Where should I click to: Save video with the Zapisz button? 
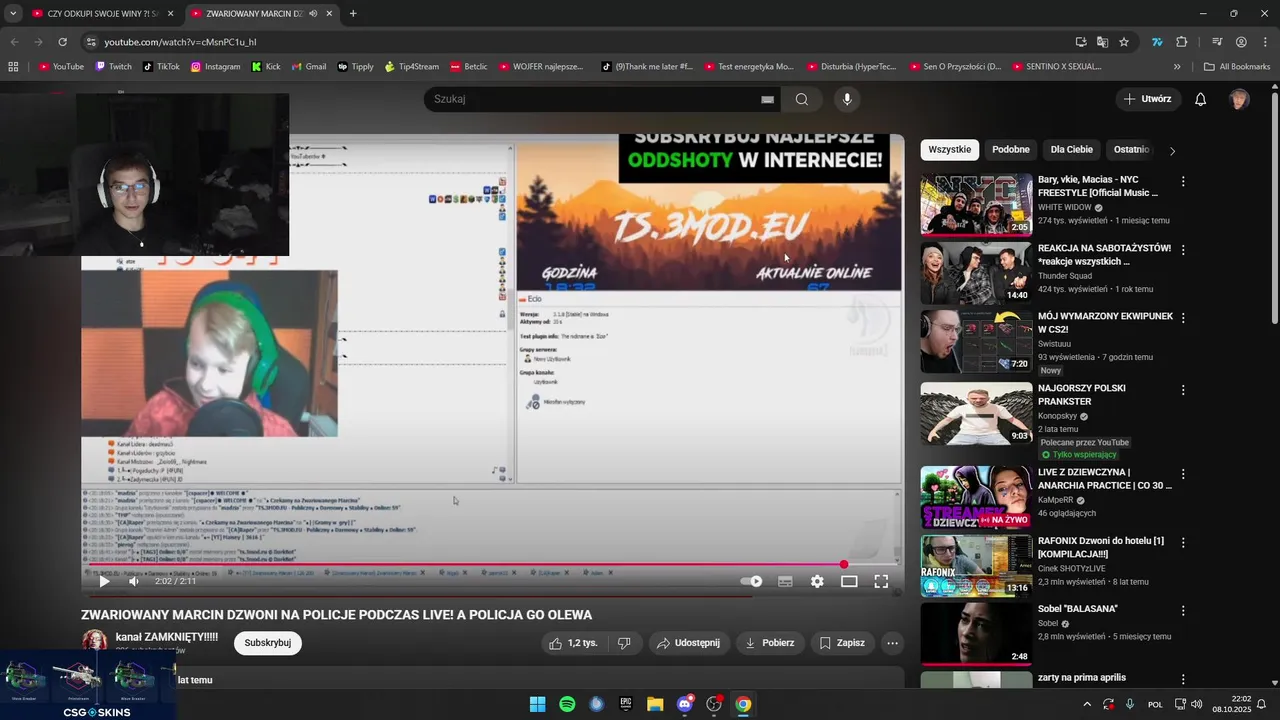842,643
